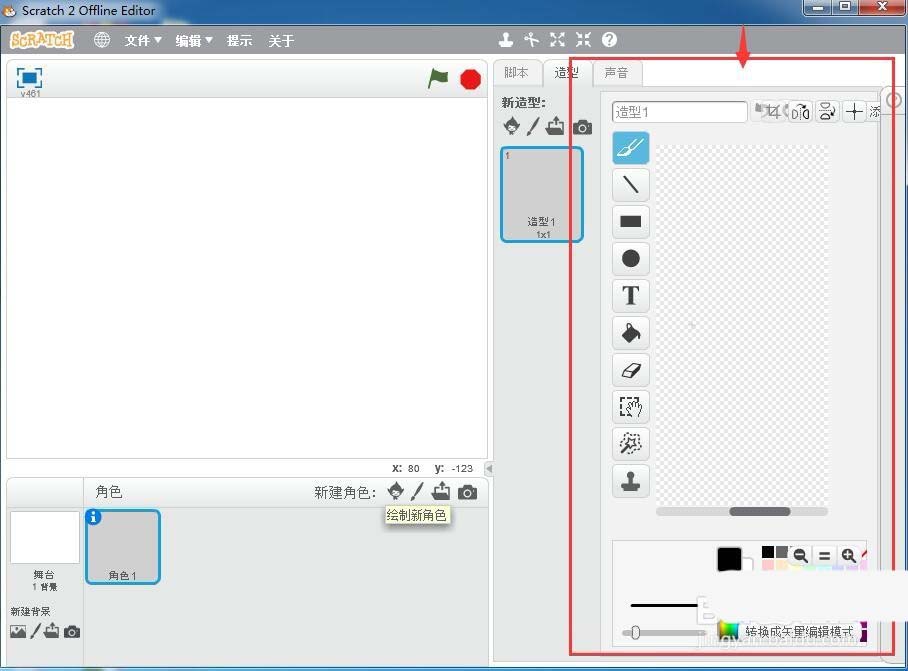Pick the Shrink sprite tool in the top toolbar
The image size is (908, 671).
coord(583,39)
